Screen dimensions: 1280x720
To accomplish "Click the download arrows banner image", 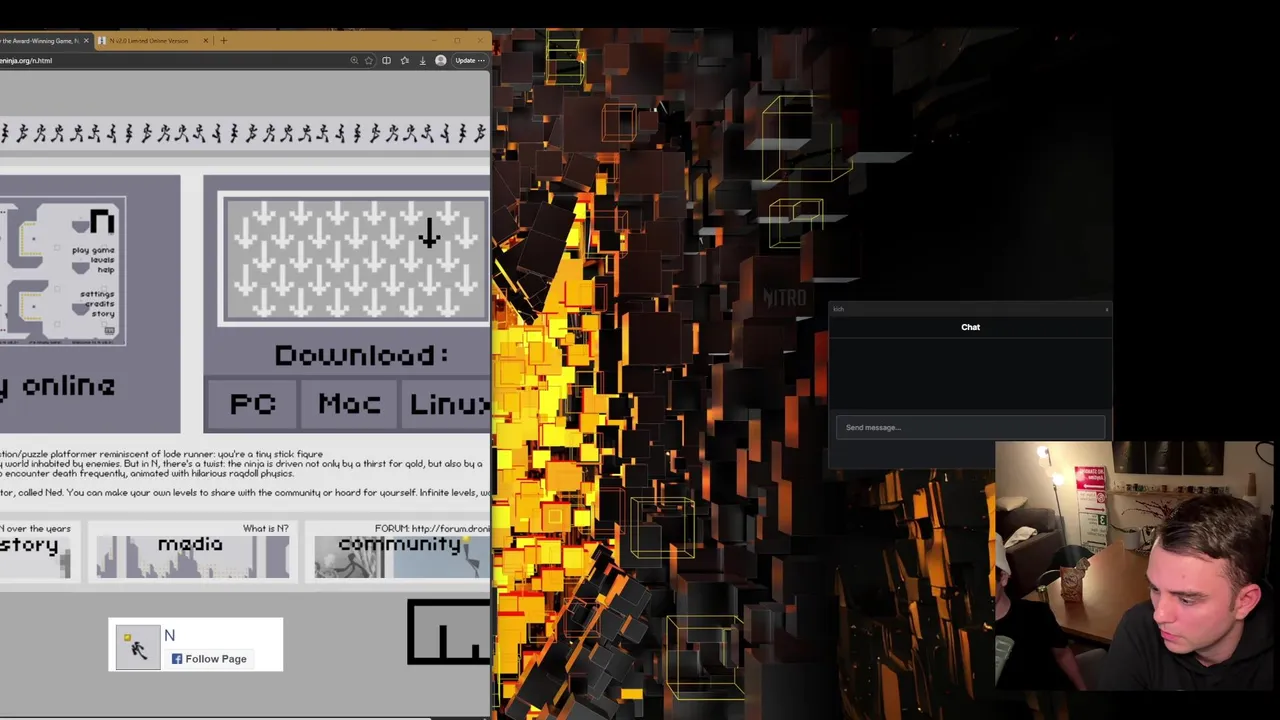I will coord(355,259).
